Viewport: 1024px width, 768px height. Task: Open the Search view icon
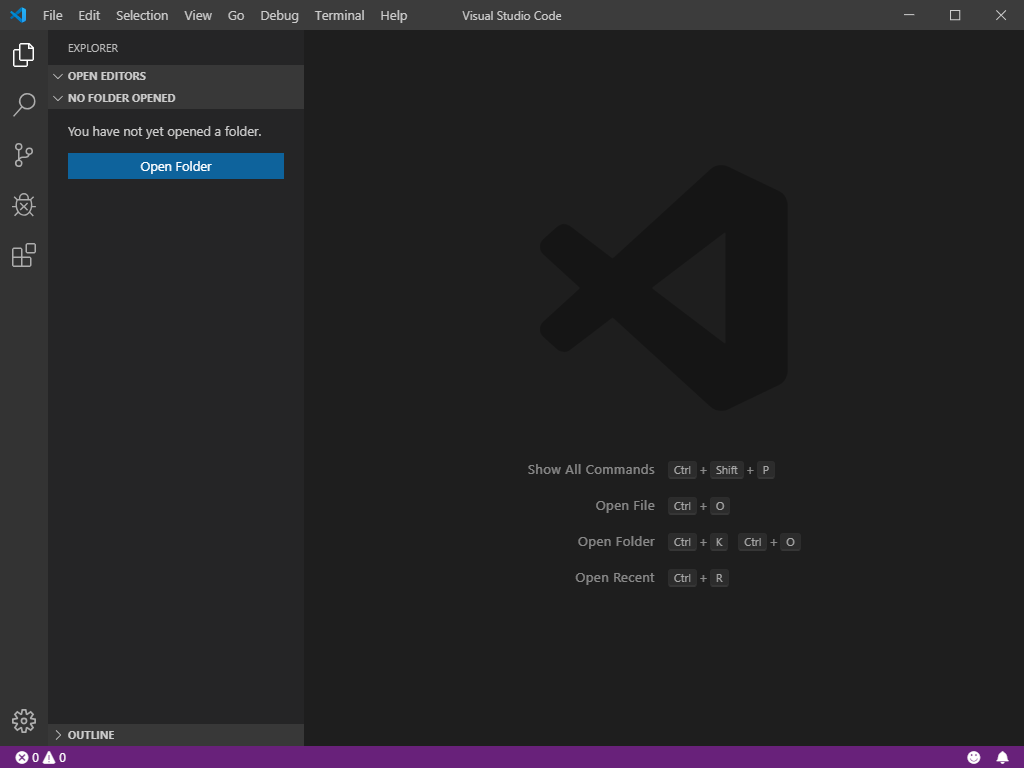click(x=24, y=104)
